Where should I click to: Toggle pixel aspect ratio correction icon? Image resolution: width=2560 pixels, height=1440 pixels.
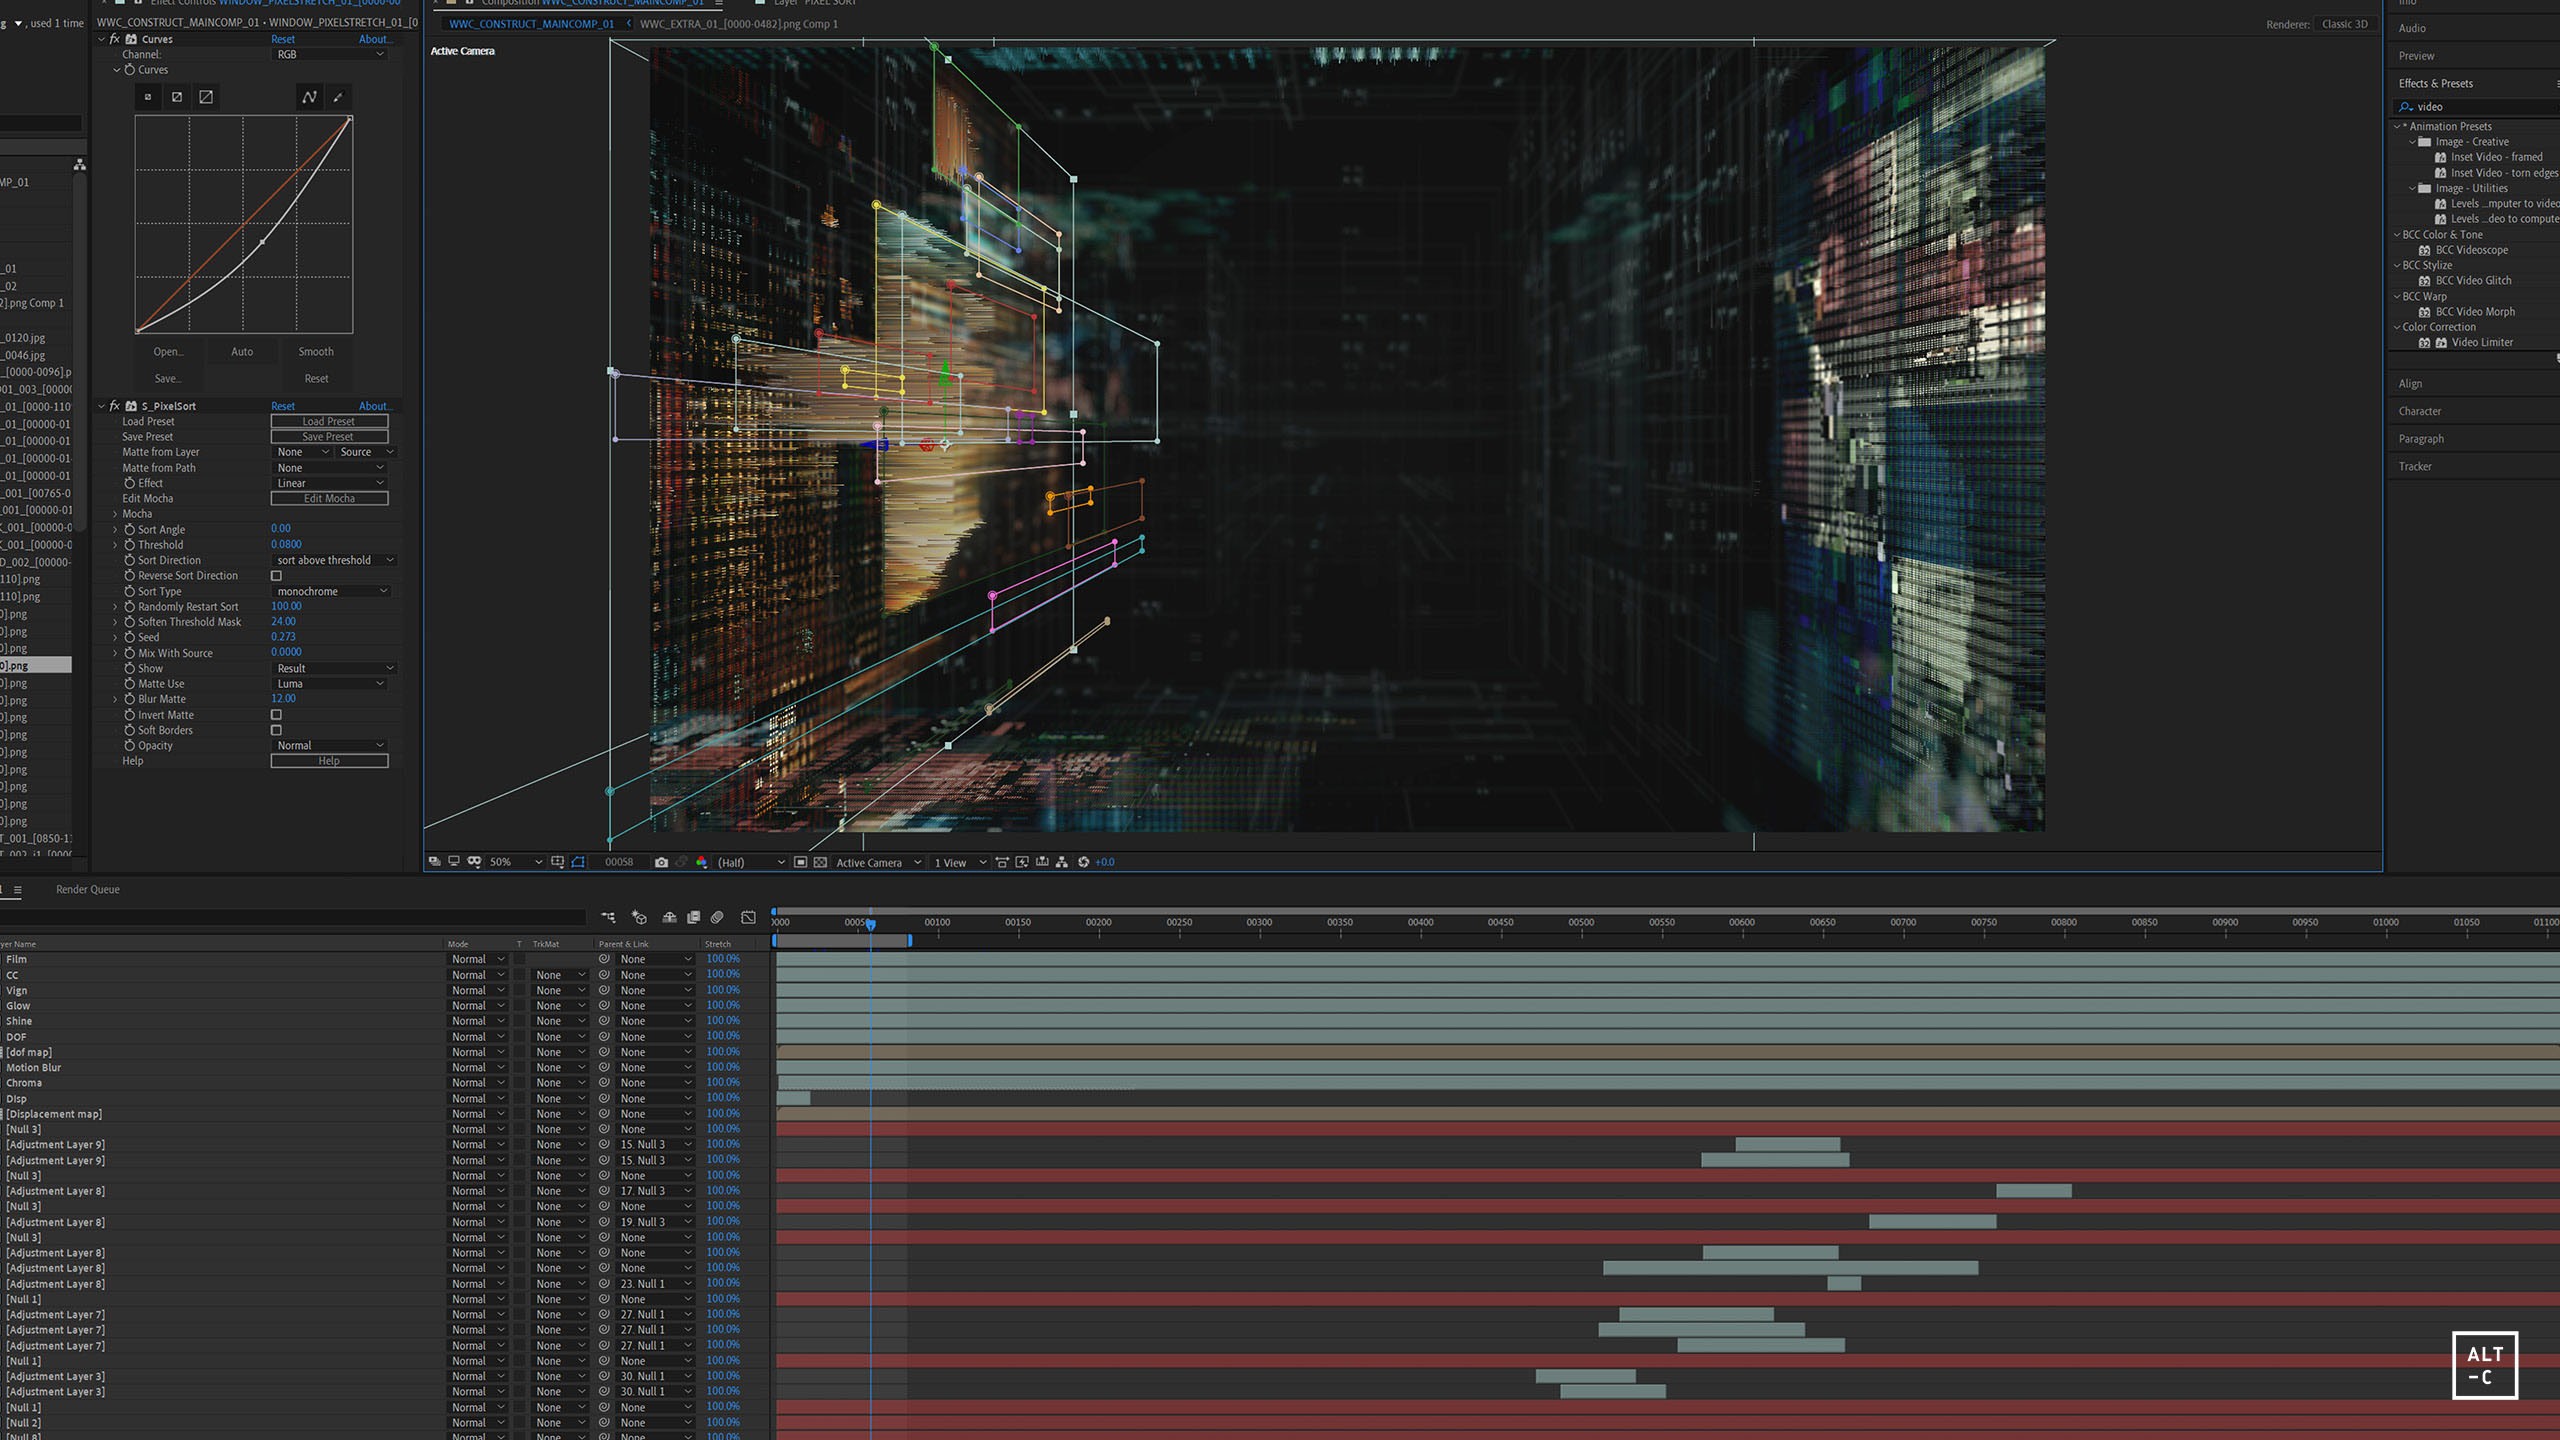[x=1002, y=862]
